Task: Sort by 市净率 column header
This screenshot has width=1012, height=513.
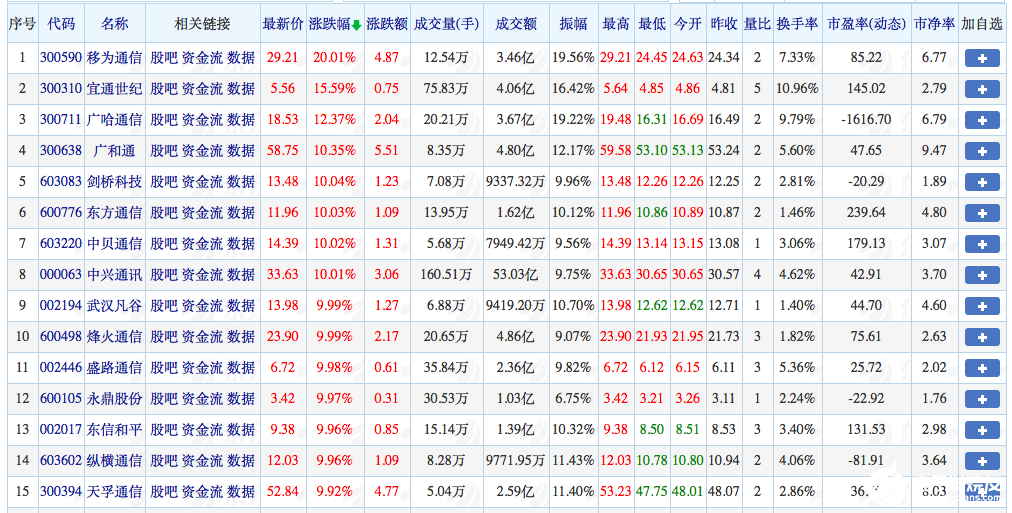Action: [x=935, y=25]
